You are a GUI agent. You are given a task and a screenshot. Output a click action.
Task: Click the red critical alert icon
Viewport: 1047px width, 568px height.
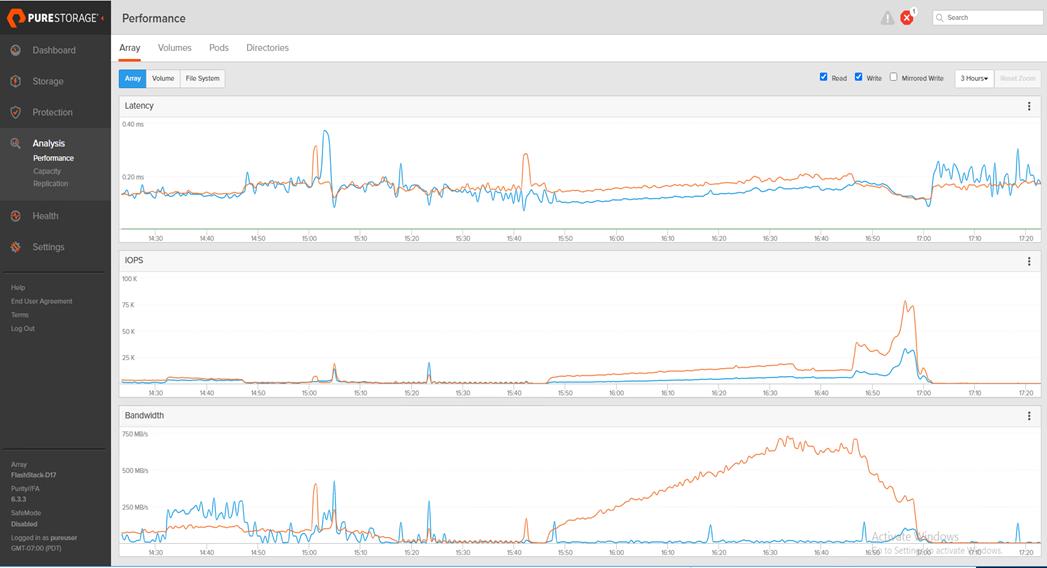pos(907,17)
